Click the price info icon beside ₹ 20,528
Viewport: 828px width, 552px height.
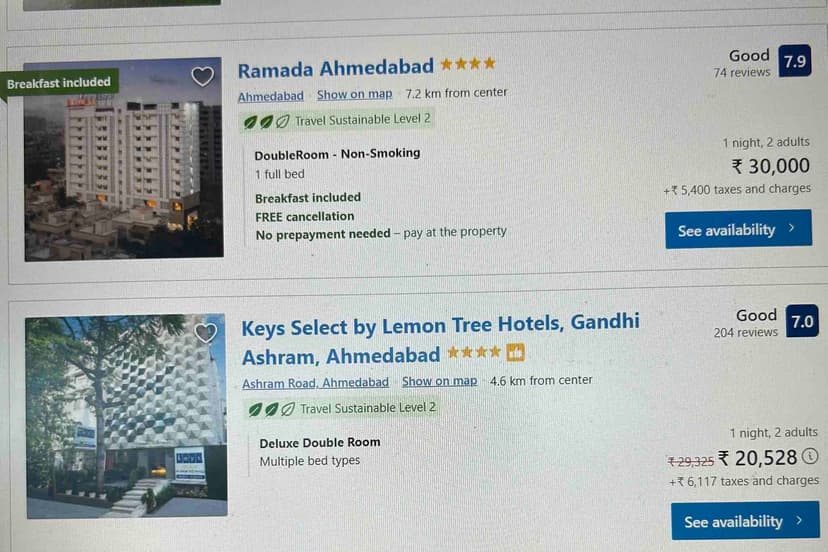click(x=810, y=457)
